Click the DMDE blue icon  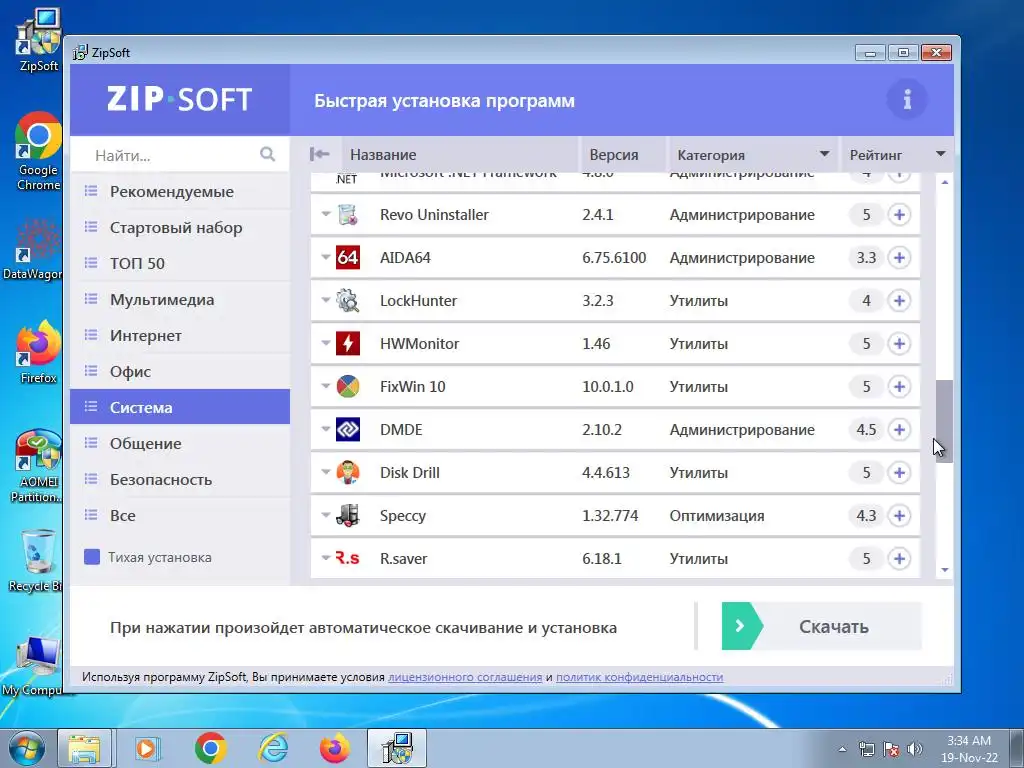(x=347, y=430)
